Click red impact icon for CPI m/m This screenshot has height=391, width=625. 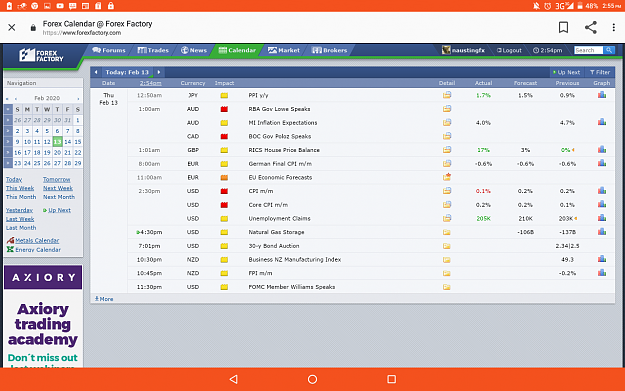(224, 191)
